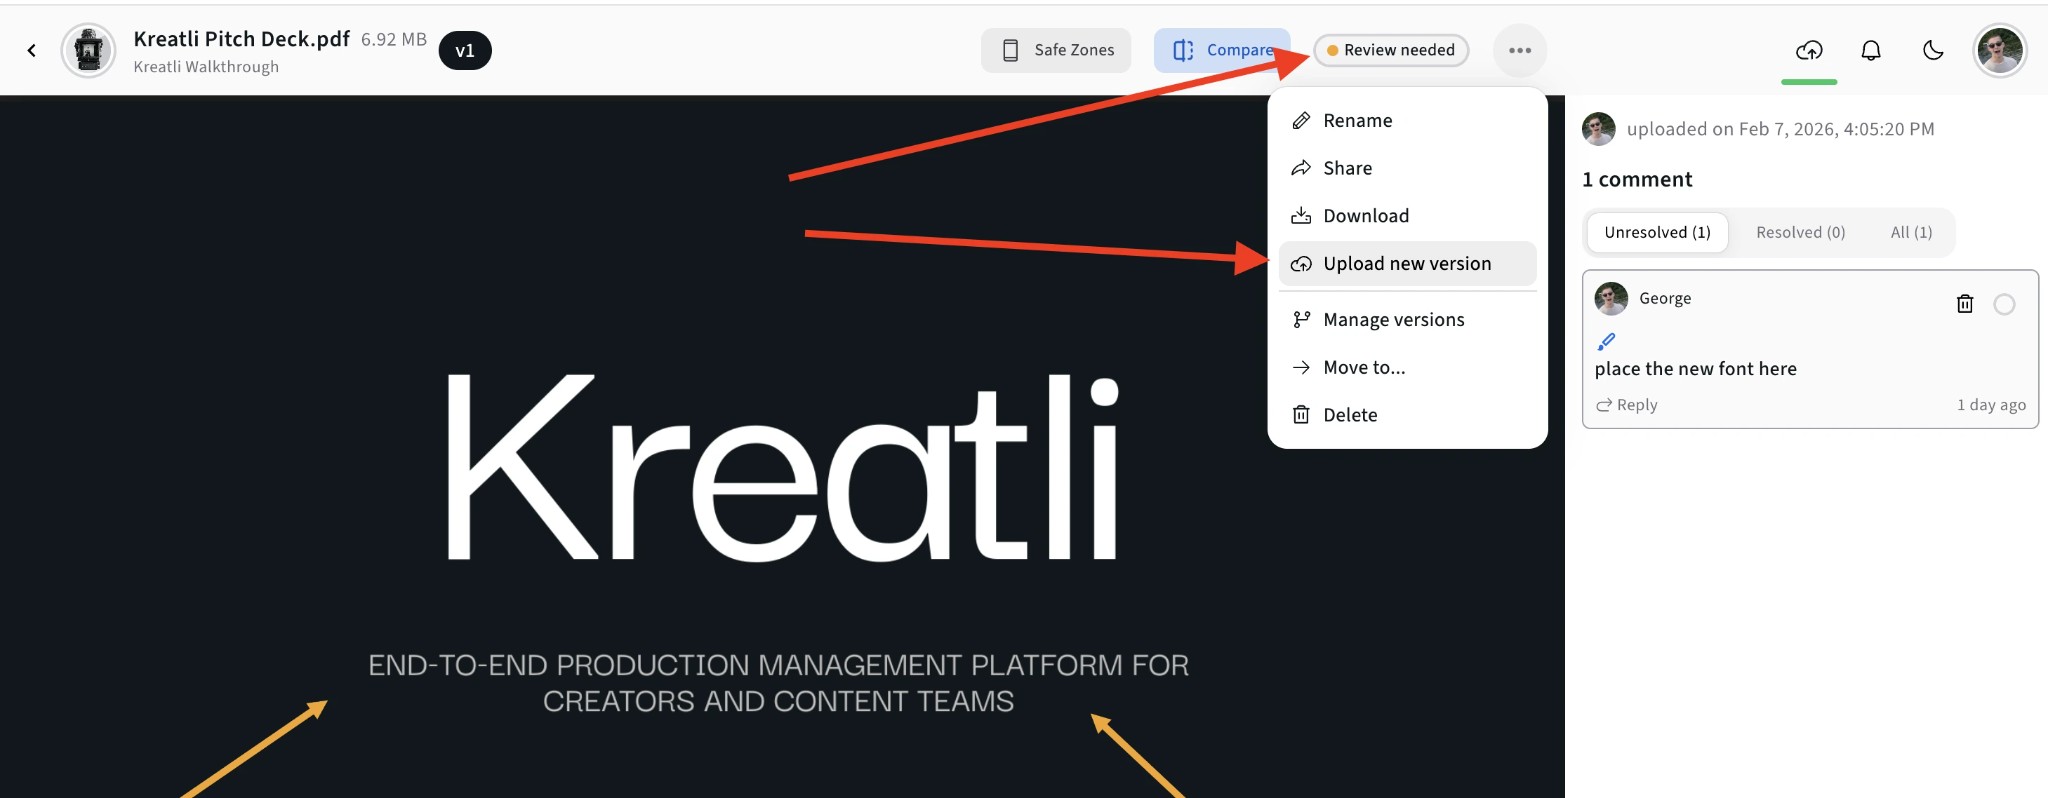
Task: Toggle Safe Zones overlay
Action: [x=1056, y=50]
